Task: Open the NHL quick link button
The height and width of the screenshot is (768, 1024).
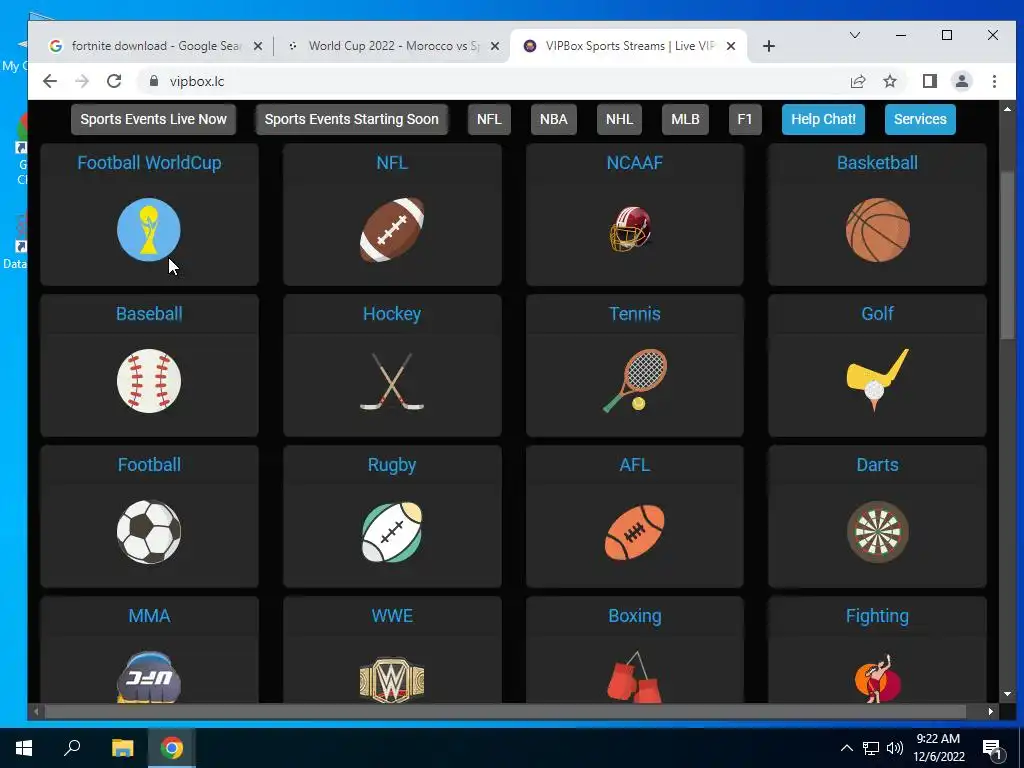Action: tap(619, 120)
